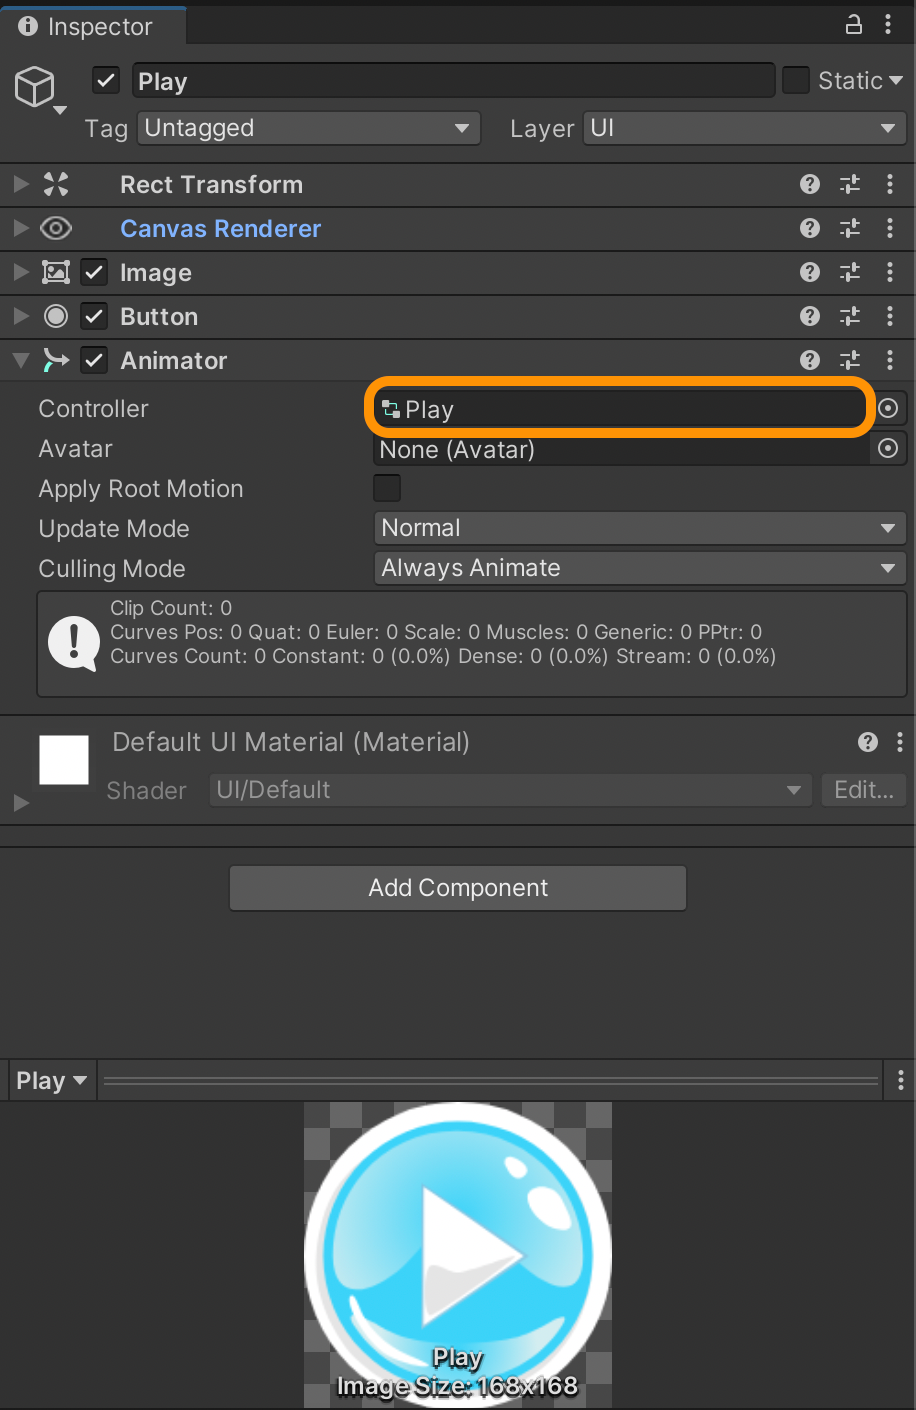Open the object picker for the Avatar field

tap(888, 449)
